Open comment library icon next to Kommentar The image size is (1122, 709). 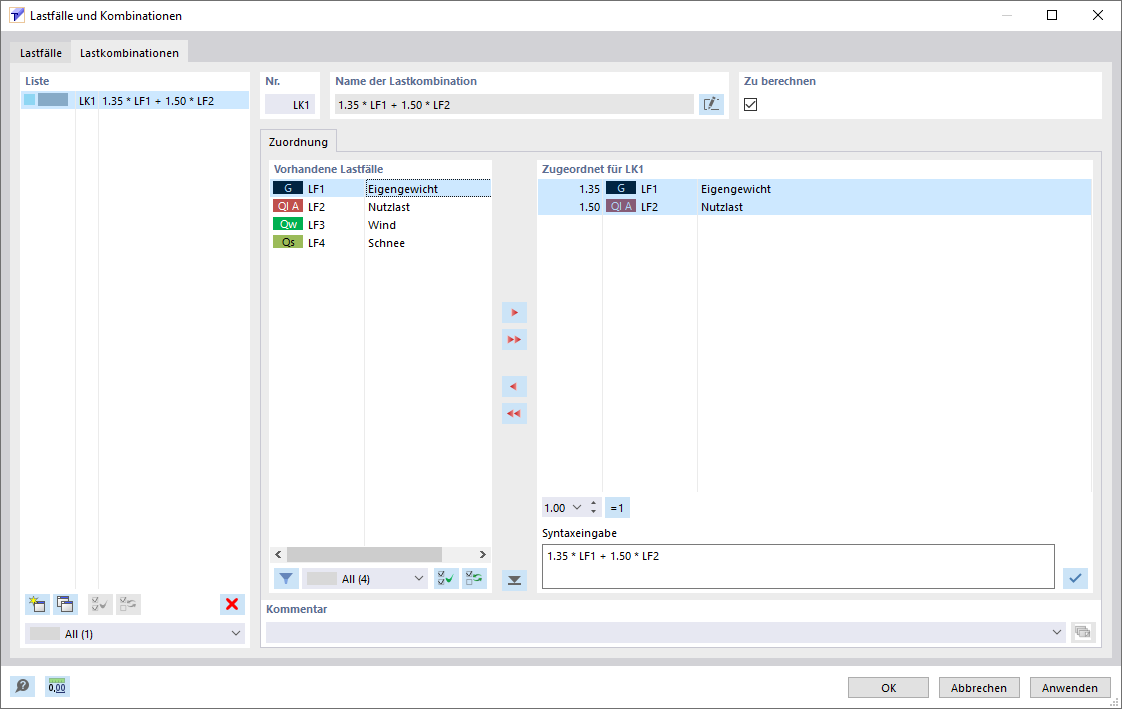pos(1083,632)
